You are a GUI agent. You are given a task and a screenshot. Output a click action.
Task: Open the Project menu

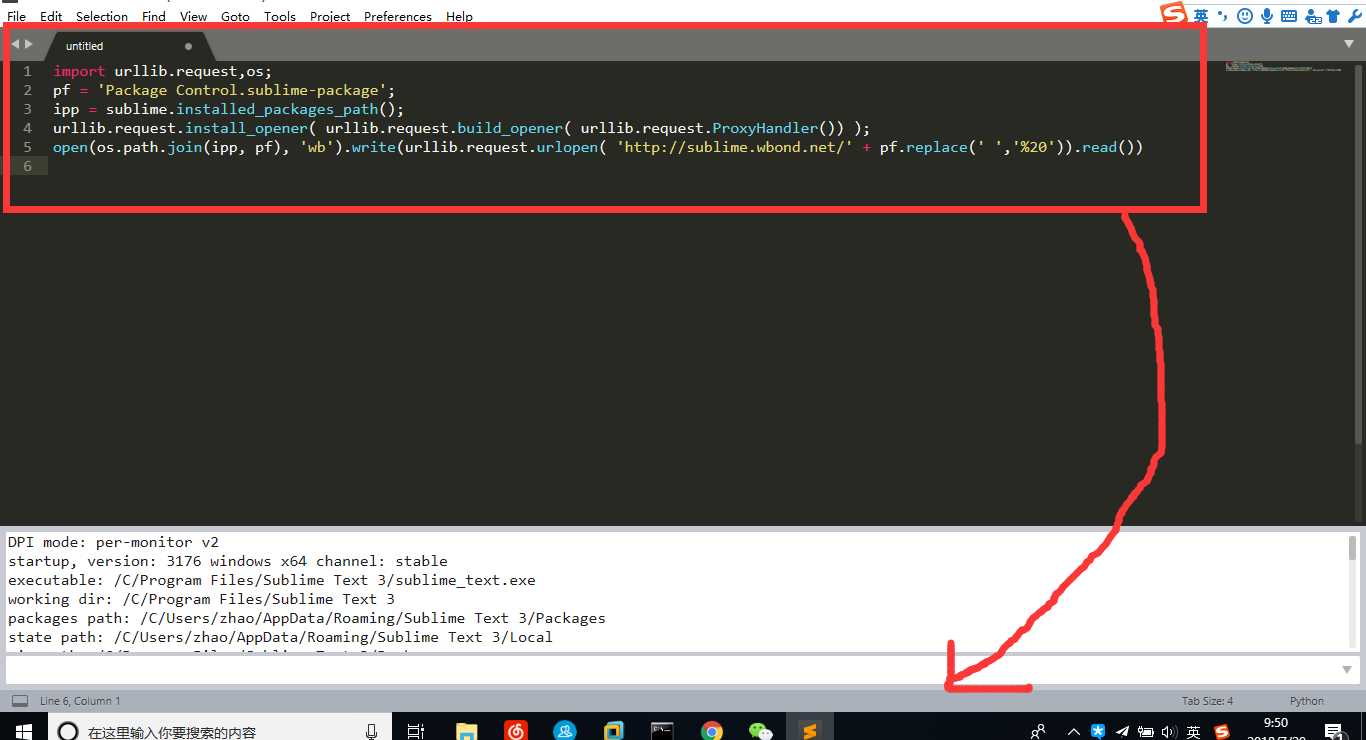(330, 16)
